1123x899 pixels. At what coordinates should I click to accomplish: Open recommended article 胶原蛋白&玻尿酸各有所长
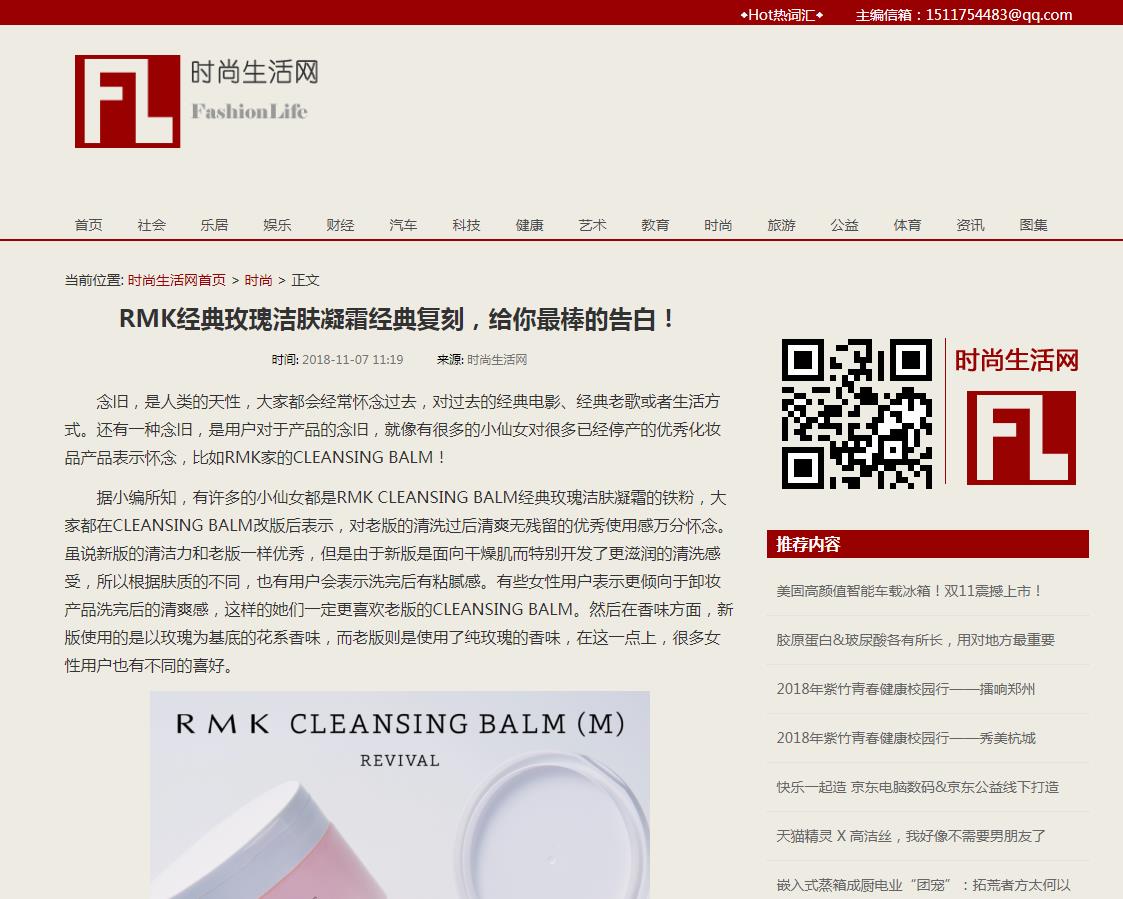(x=915, y=640)
